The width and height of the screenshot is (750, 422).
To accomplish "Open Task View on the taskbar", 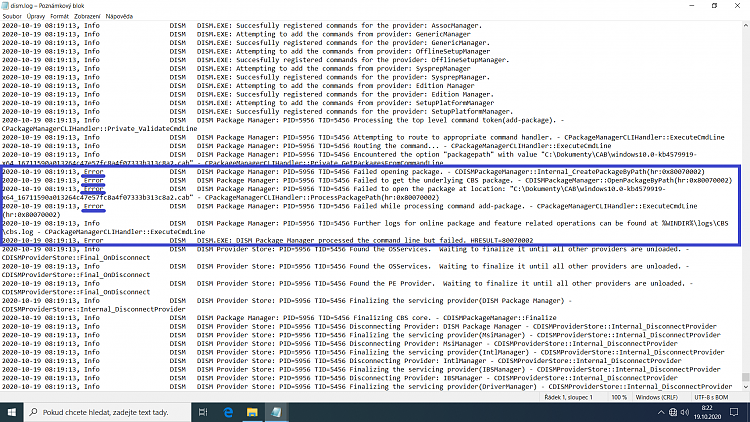I will tap(203, 412).
